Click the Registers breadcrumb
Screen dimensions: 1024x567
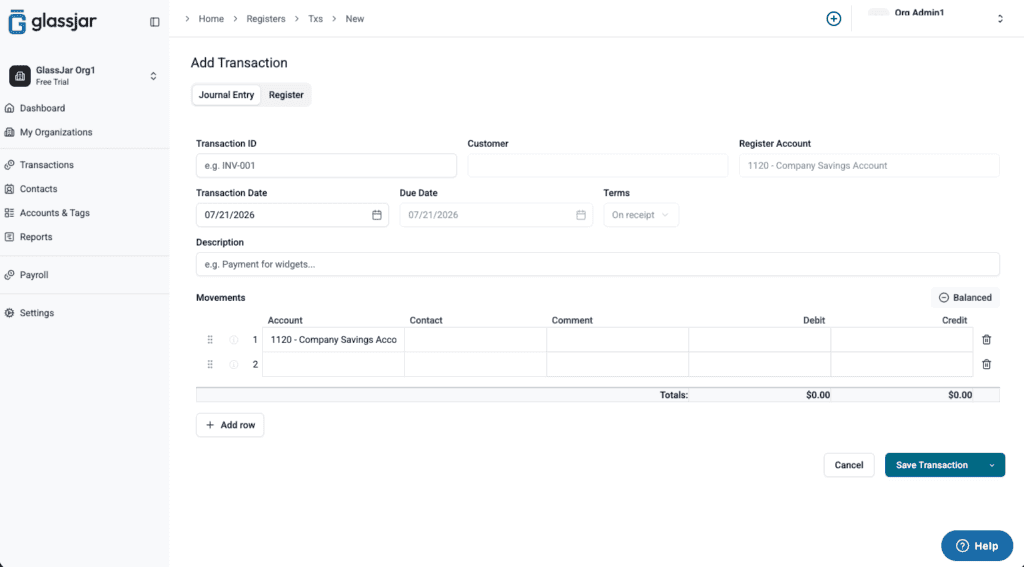pyautogui.click(x=266, y=19)
